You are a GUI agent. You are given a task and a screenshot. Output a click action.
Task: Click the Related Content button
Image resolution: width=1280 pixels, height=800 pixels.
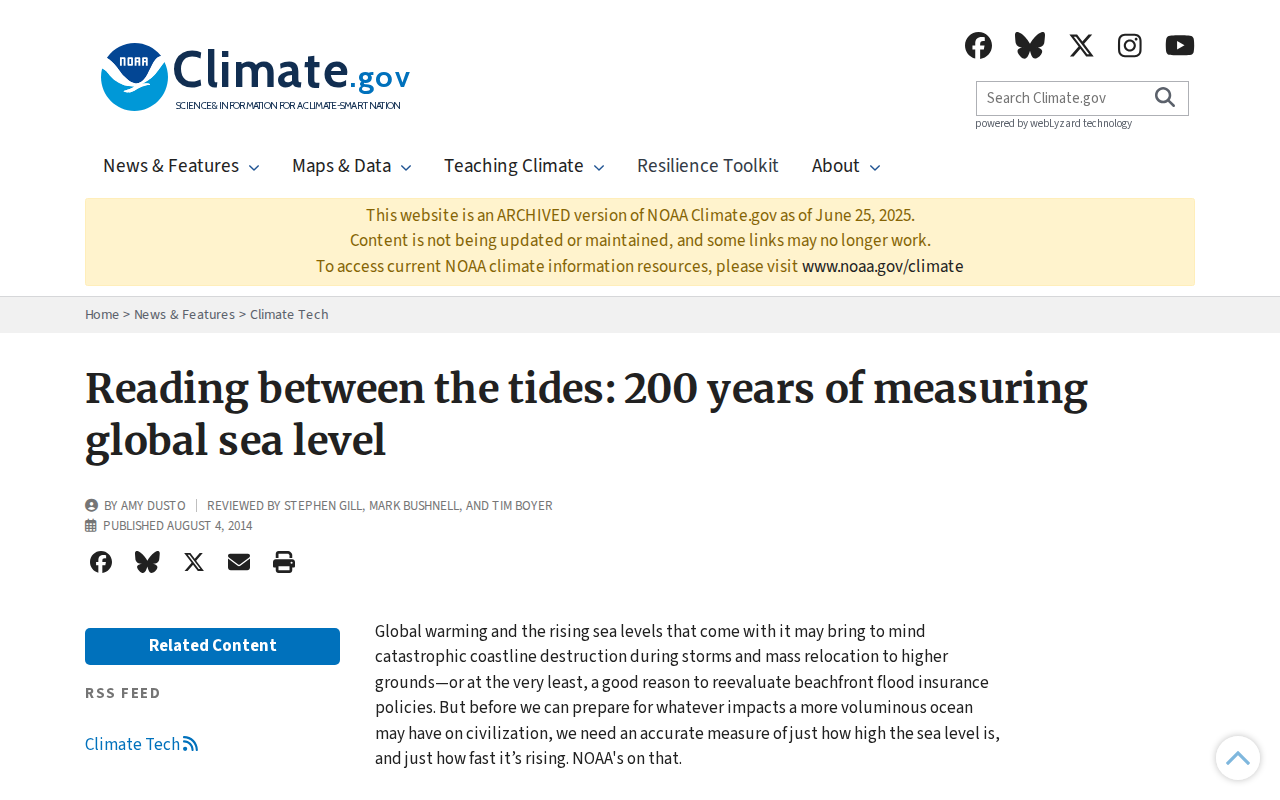[212, 646]
